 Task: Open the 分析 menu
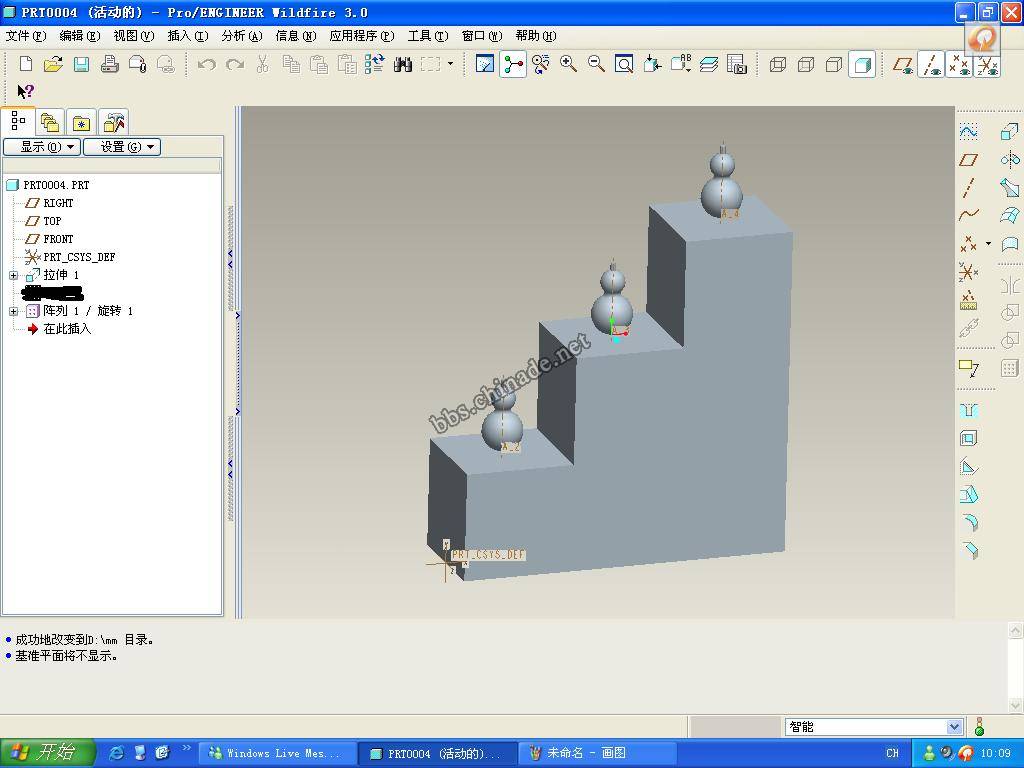[x=241, y=36]
